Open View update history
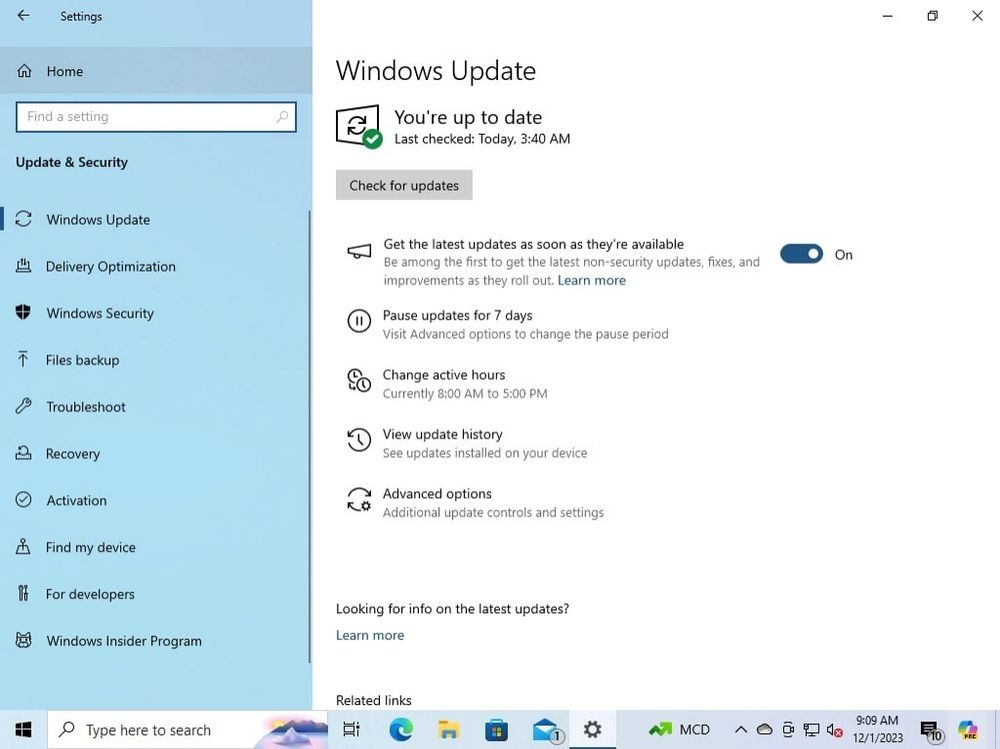 click(467, 443)
